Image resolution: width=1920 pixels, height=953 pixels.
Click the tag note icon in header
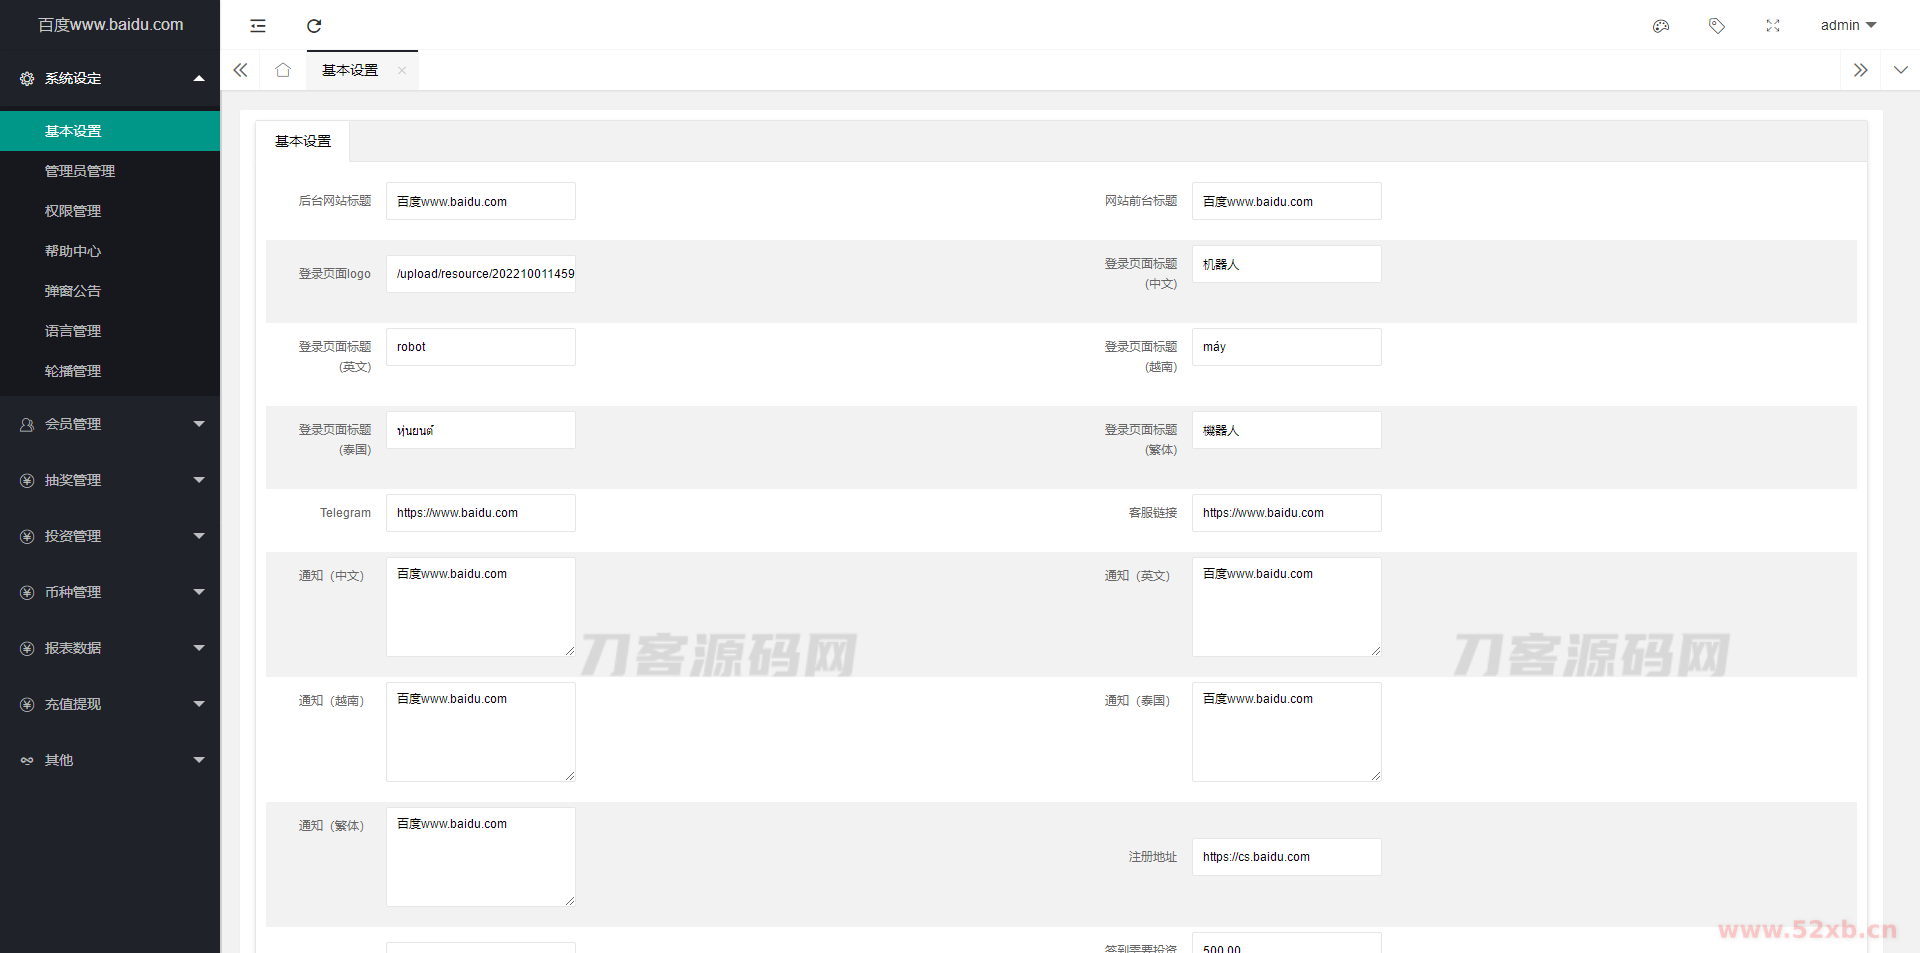click(x=1717, y=26)
